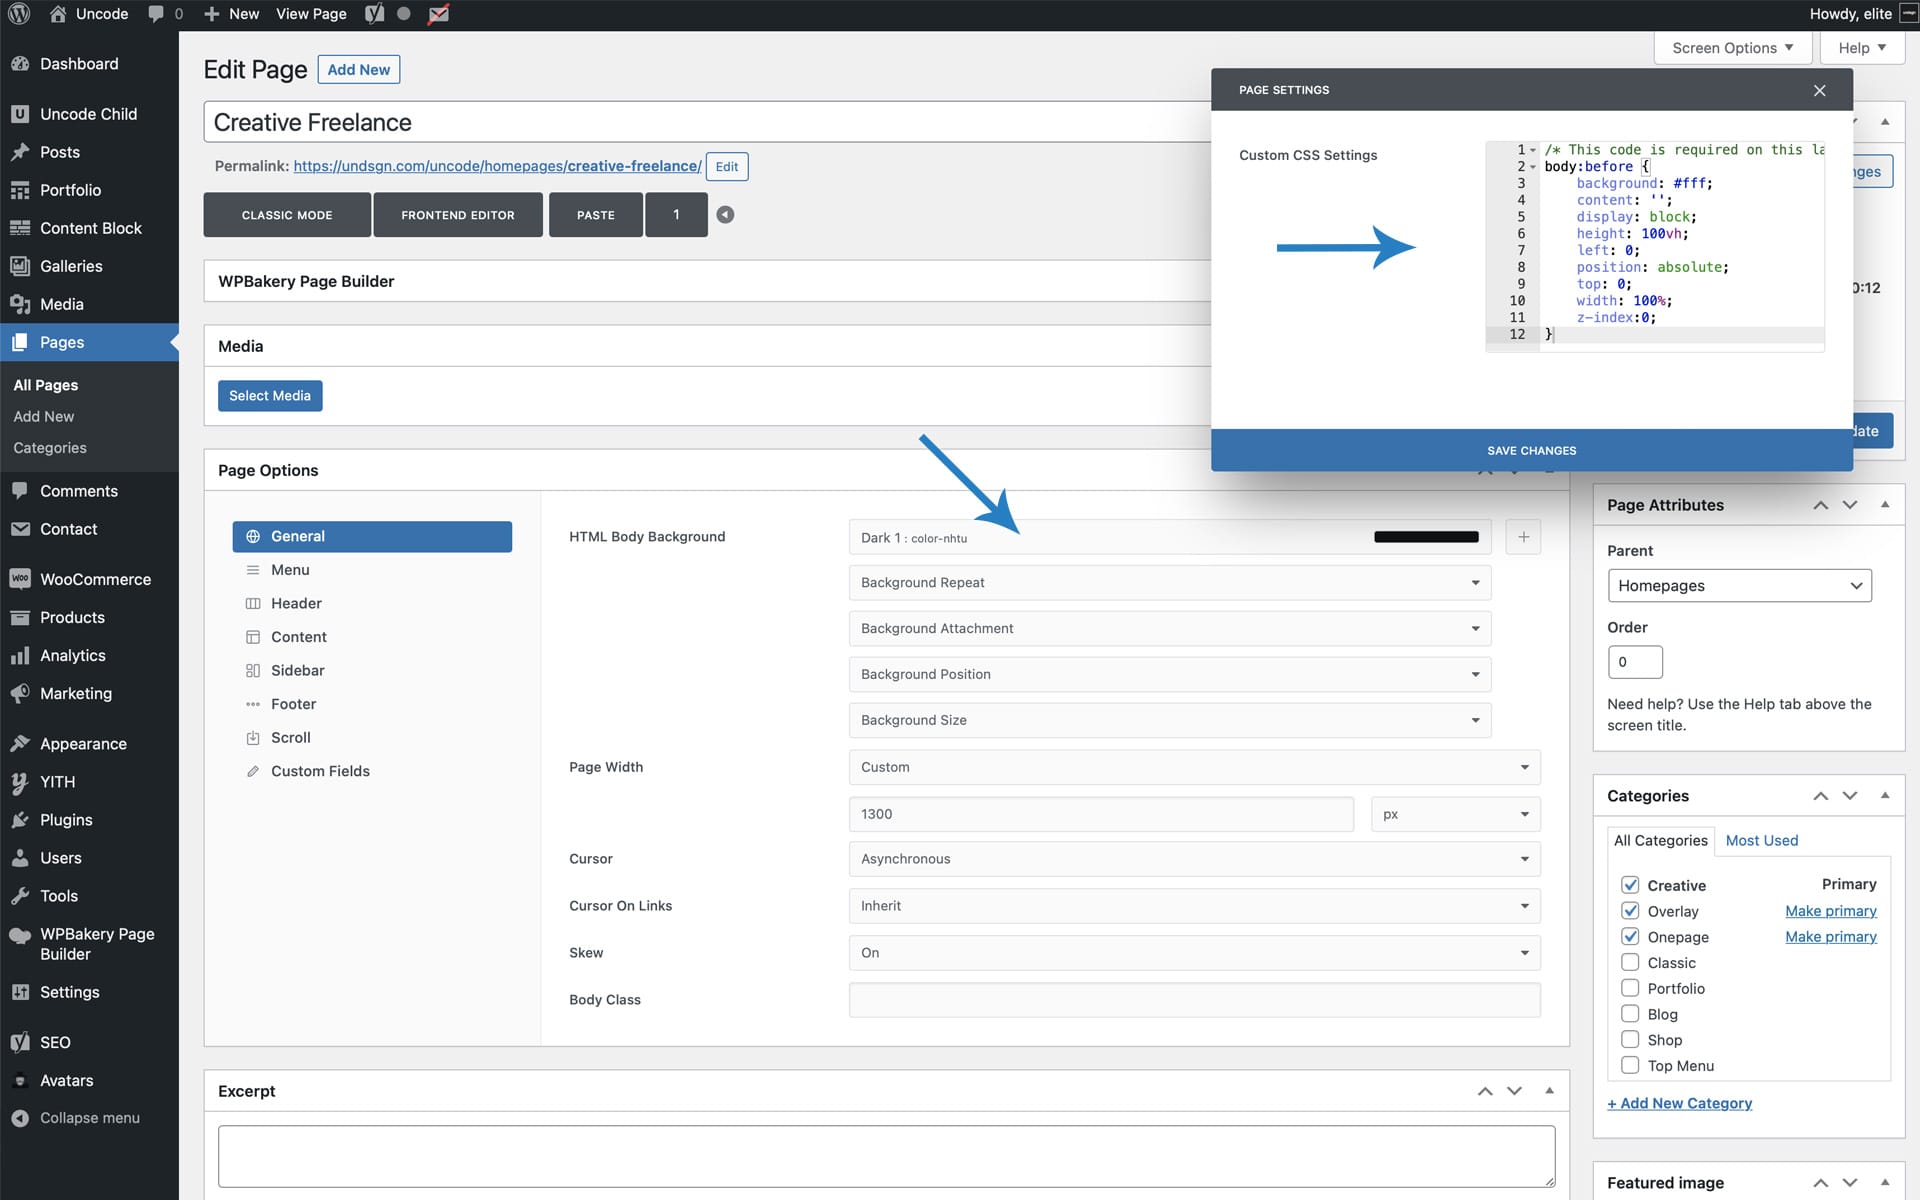
Task: Click the comments bubble in admin bar
Action: click(x=157, y=14)
